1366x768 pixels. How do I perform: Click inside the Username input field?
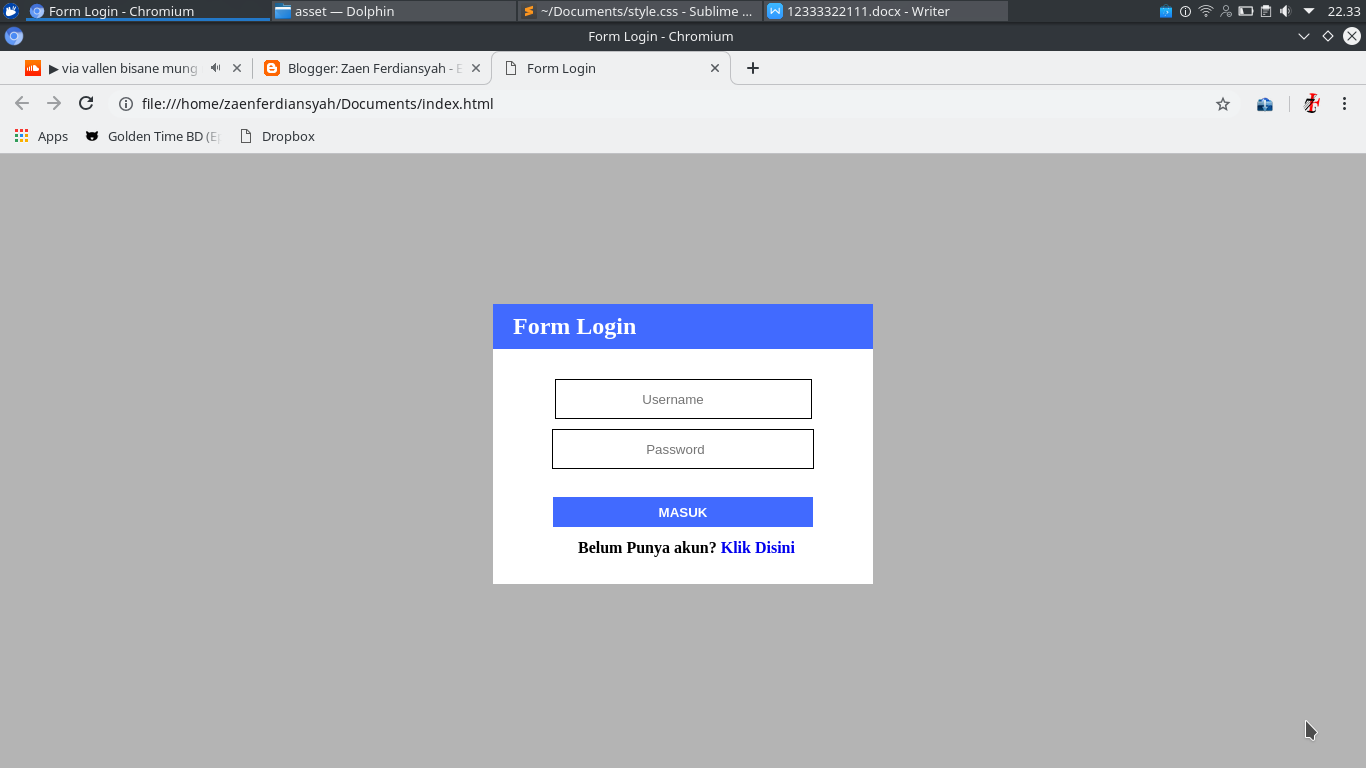point(683,399)
